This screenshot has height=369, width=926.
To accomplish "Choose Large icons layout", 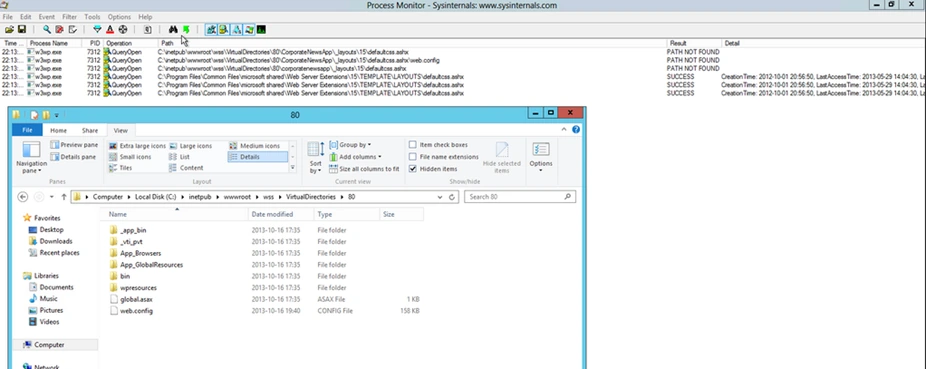I will [x=190, y=146].
